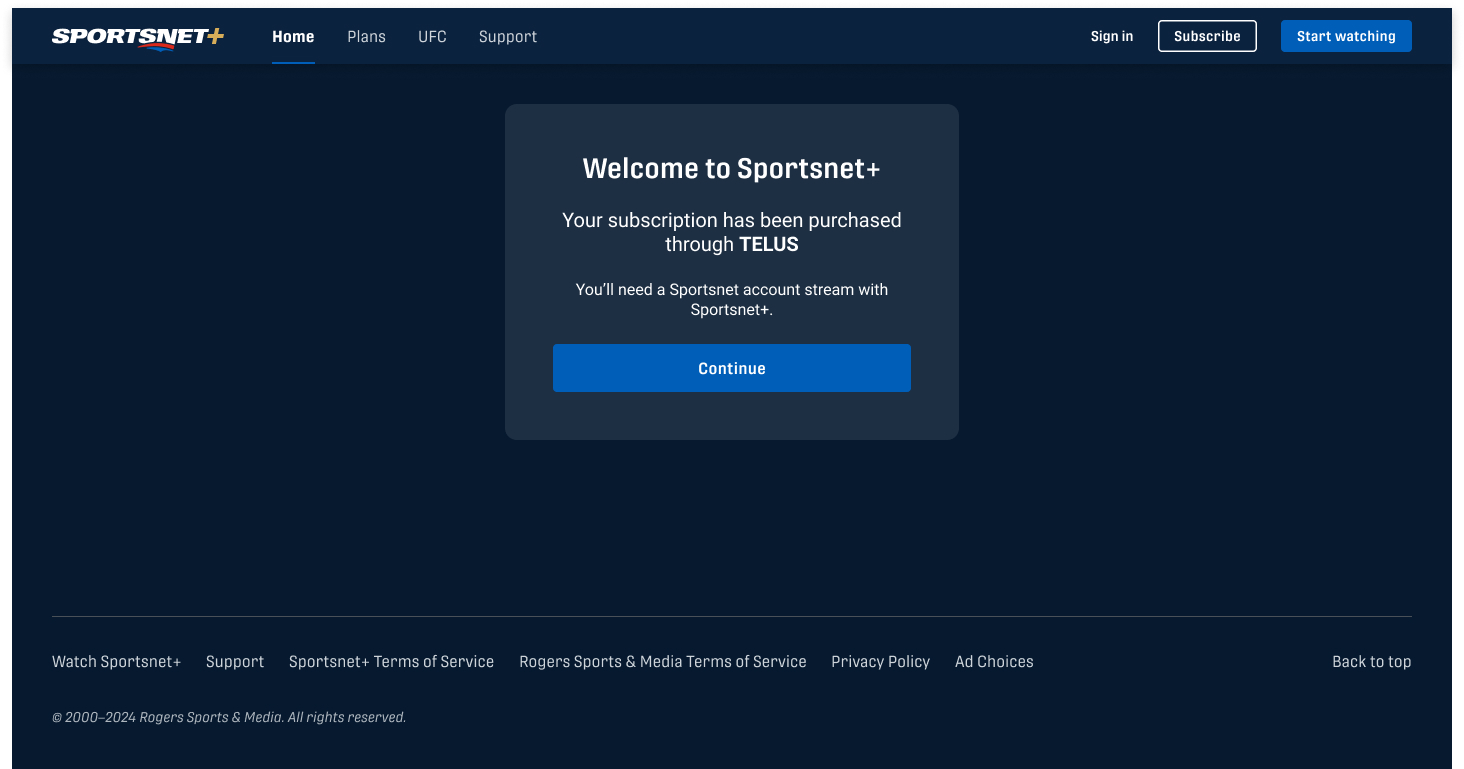Click the Sportsnet account requirement message
Image resolution: width=1464 pixels, height=769 pixels.
pos(732,300)
